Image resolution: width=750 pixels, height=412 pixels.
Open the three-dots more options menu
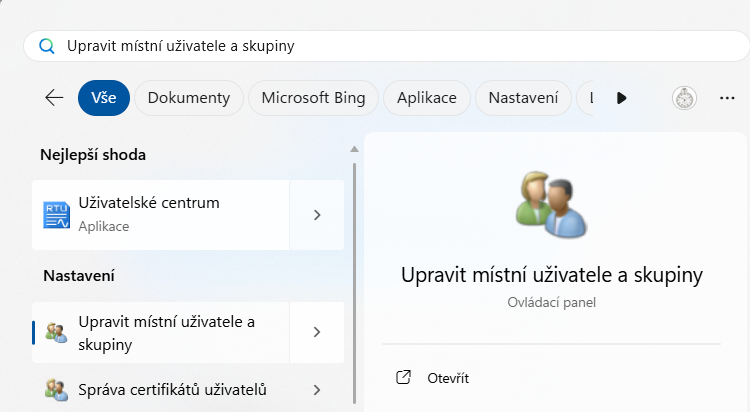point(727,98)
